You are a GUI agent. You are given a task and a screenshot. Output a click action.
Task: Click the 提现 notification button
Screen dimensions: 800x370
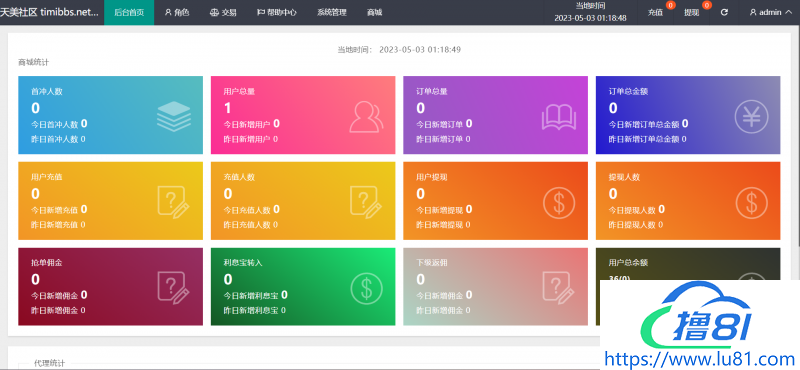point(691,12)
